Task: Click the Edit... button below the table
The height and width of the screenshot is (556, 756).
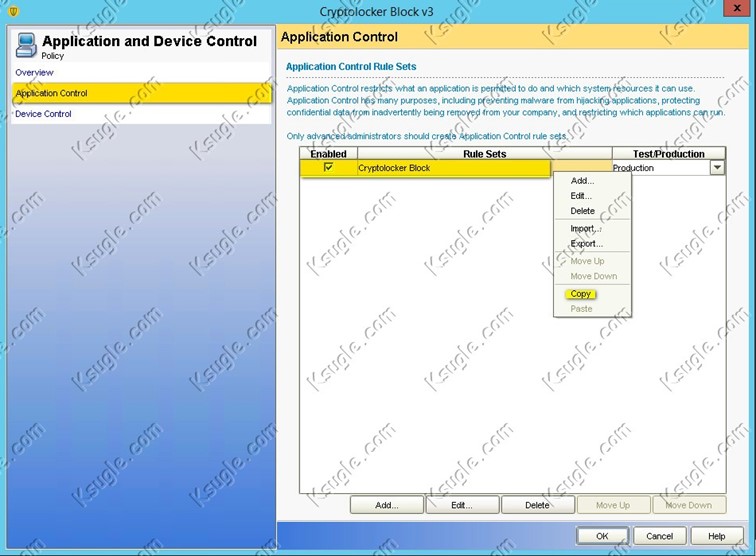Action: coord(462,505)
